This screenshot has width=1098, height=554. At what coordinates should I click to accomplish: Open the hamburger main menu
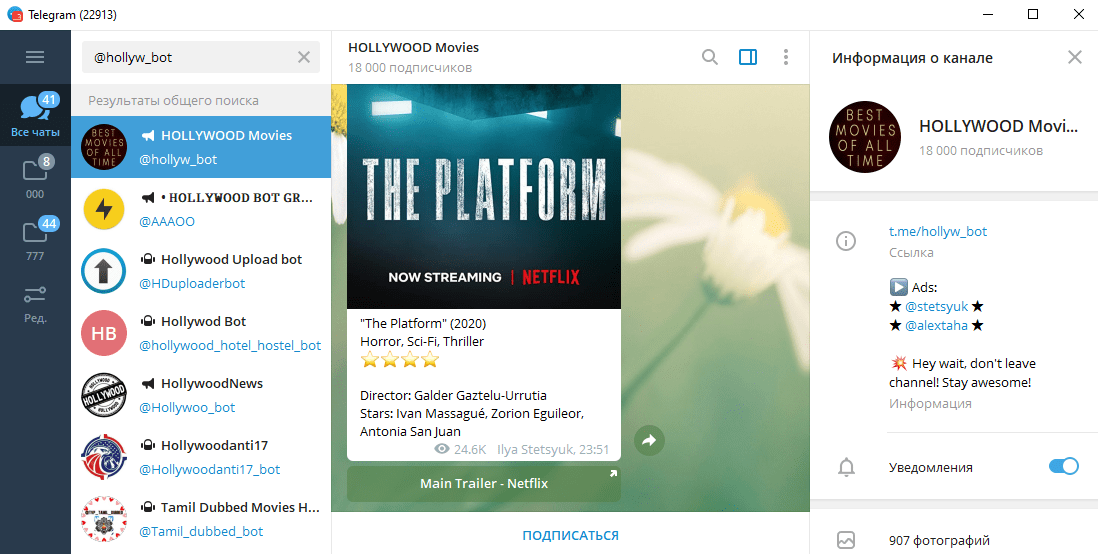(35, 57)
